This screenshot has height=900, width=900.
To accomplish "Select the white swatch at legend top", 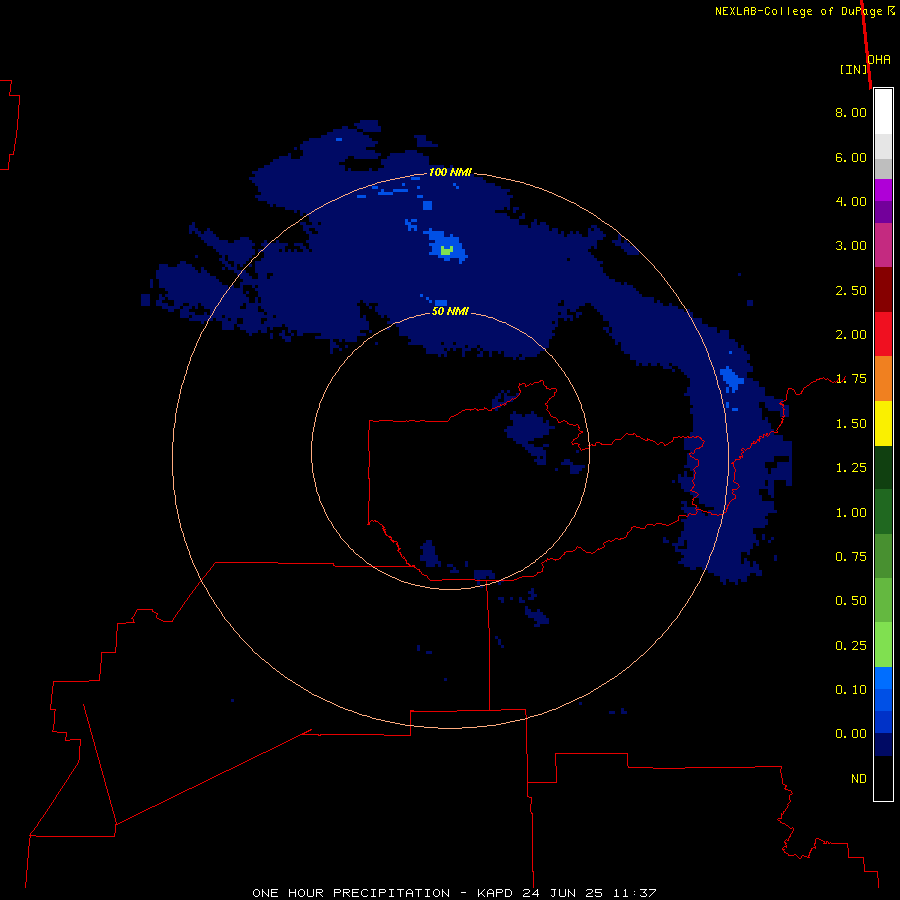I will pyautogui.click(x=883, y=112).
